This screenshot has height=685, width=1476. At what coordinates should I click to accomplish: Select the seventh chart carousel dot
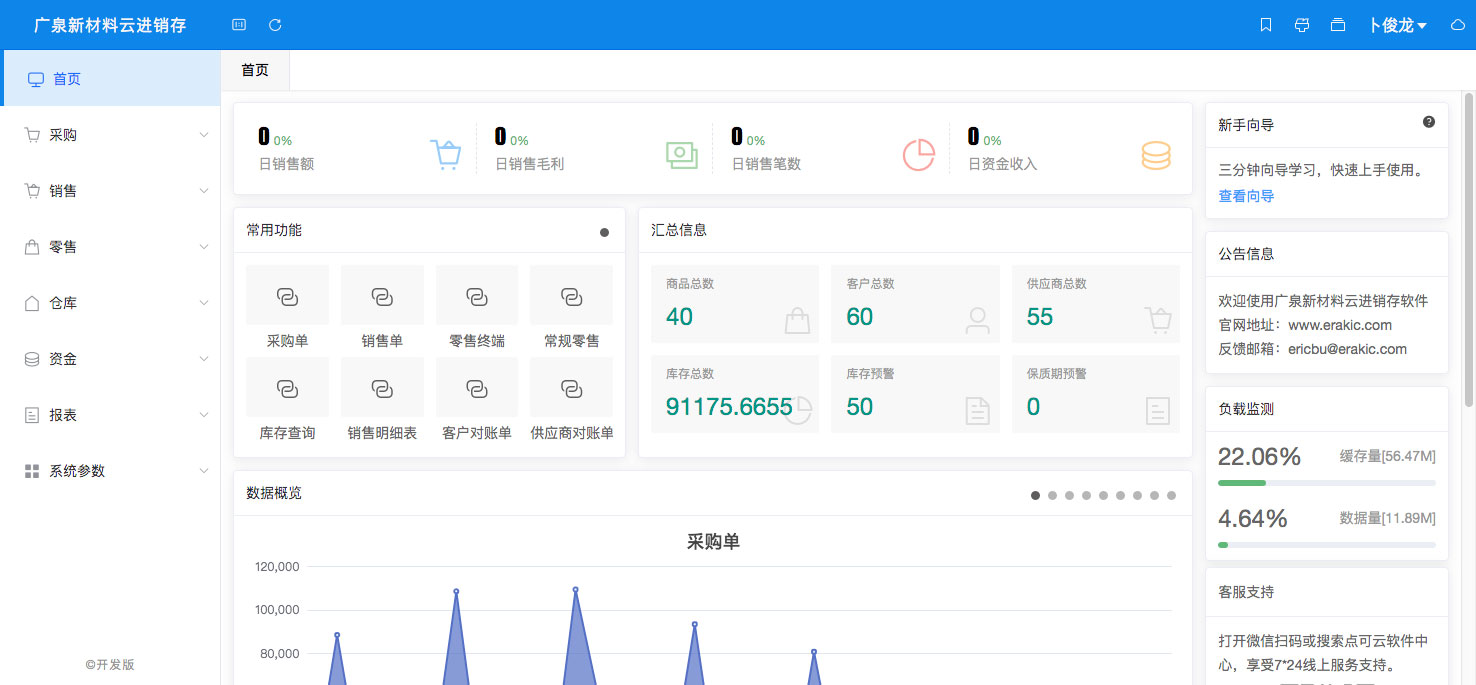[1137, 495]
